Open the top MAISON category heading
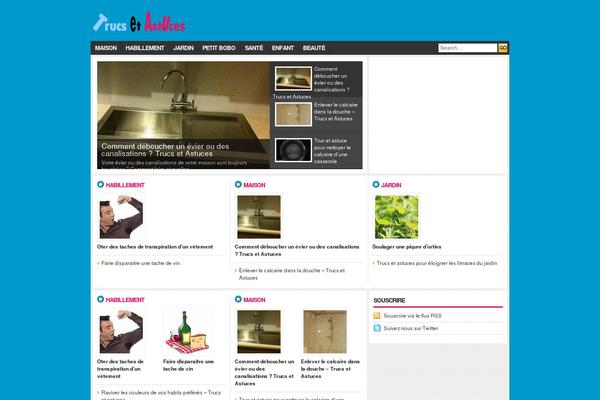Viewport: 600px width, 400px height. [x=254, y=185]
